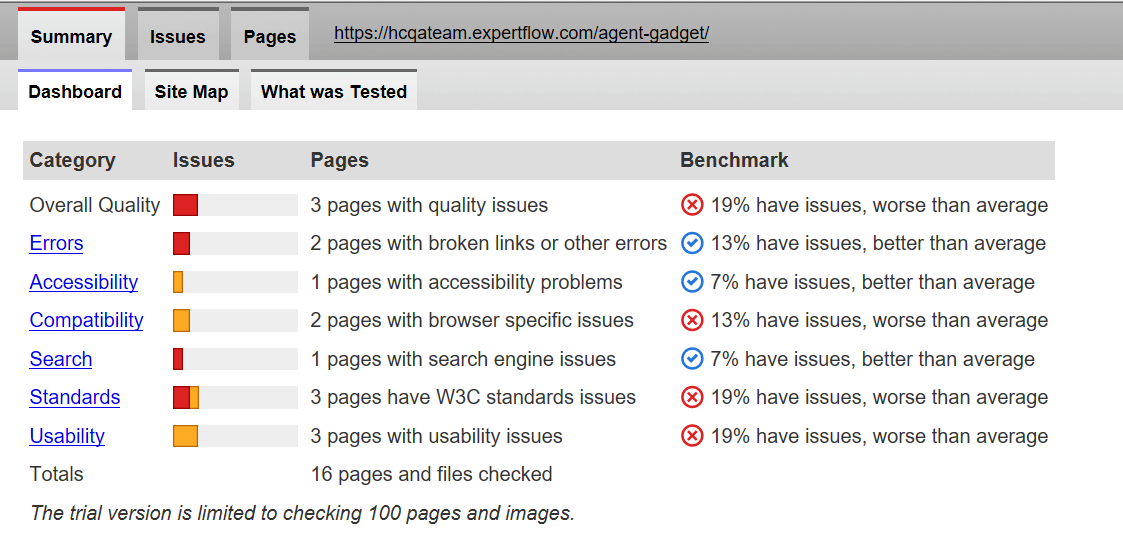1123x545 pixels.
Task: Click the red X icon in Compatibility row
Action: 692,320
